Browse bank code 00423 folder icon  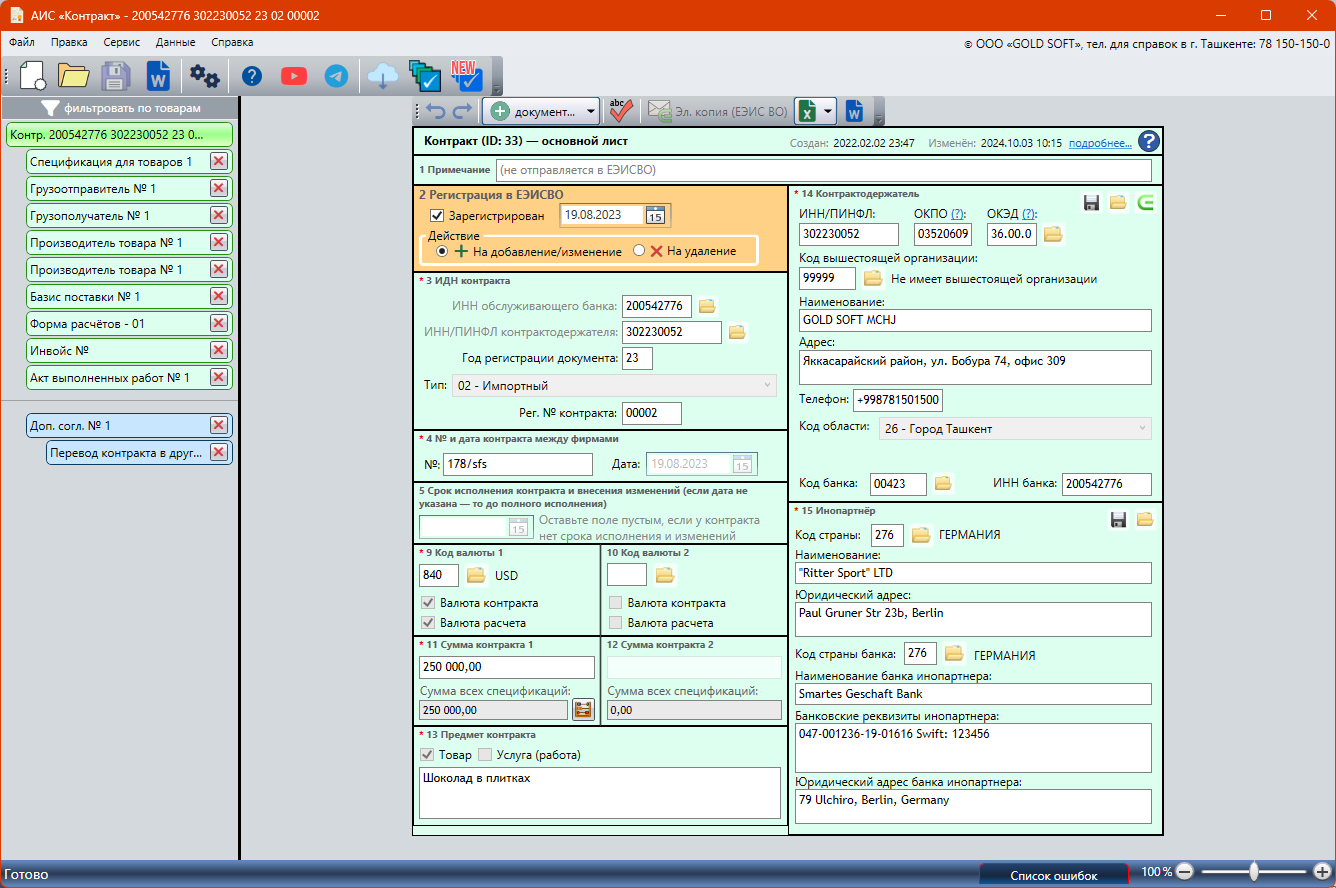942,484
